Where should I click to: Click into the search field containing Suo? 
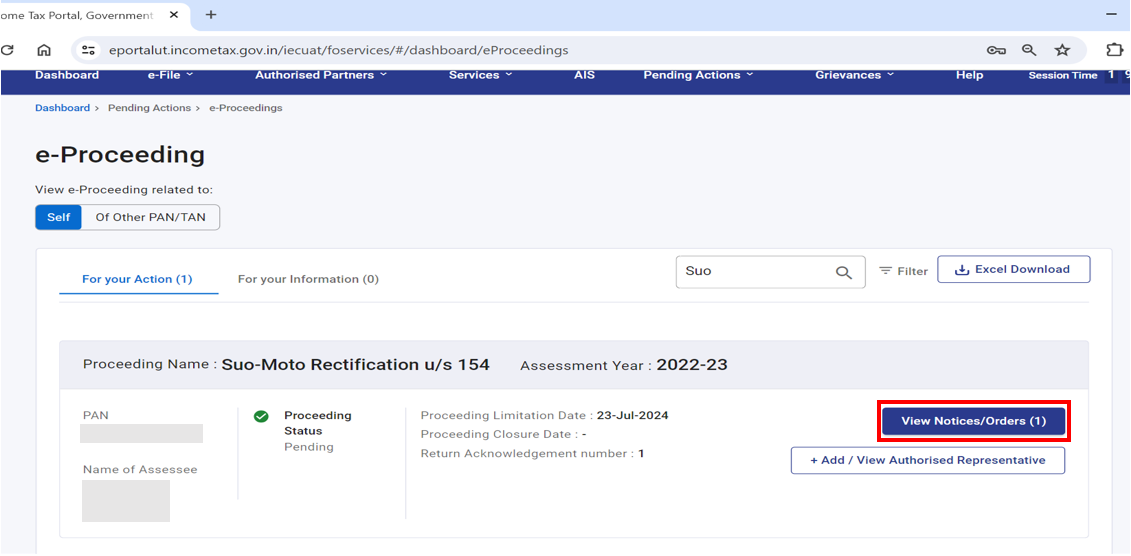[750, 271]
